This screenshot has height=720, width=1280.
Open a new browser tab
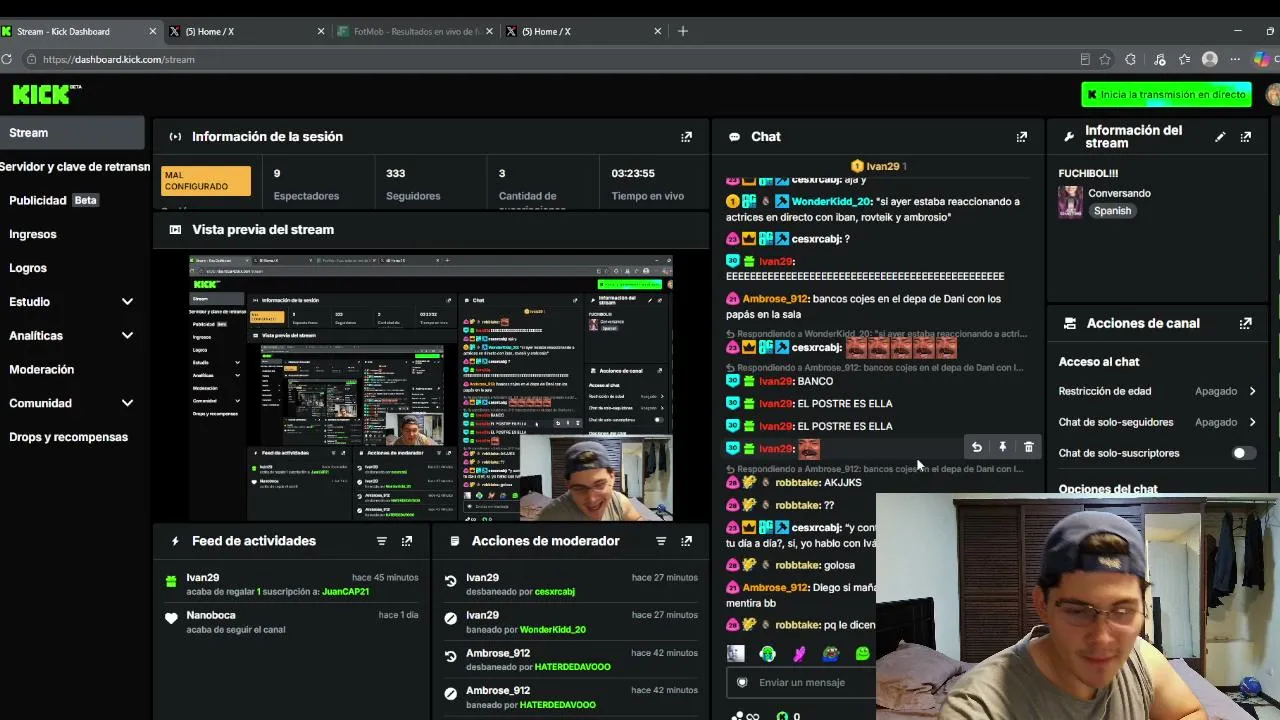(x=683, y=31)
